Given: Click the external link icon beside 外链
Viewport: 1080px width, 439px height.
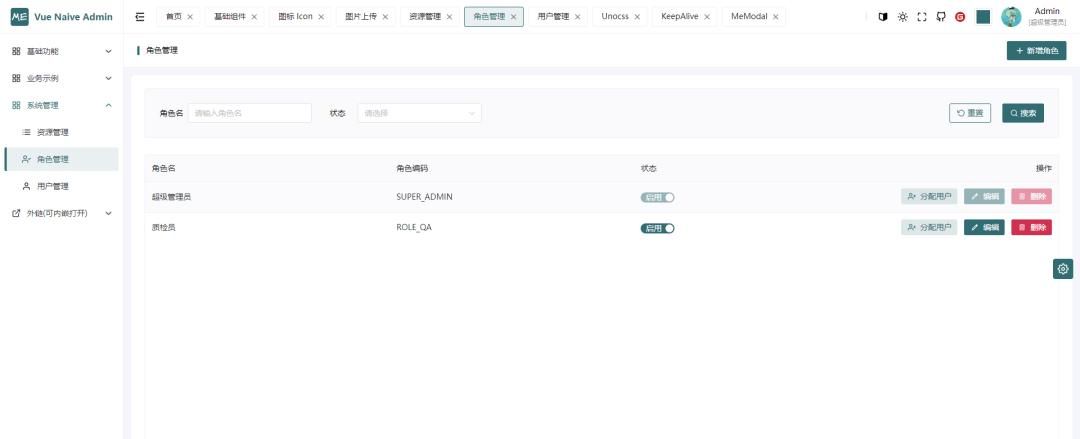Looking at the screenshot, I should point(17,213).
